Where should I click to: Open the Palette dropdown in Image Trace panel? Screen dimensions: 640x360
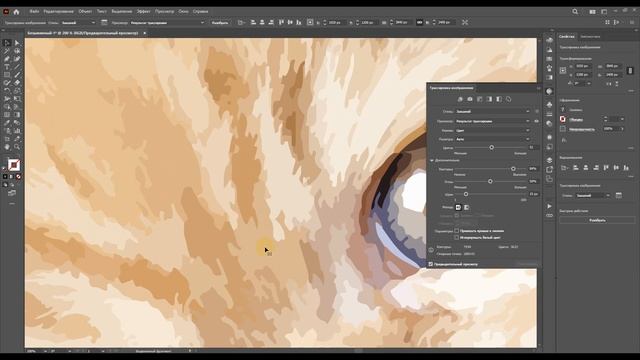[493, 139]
